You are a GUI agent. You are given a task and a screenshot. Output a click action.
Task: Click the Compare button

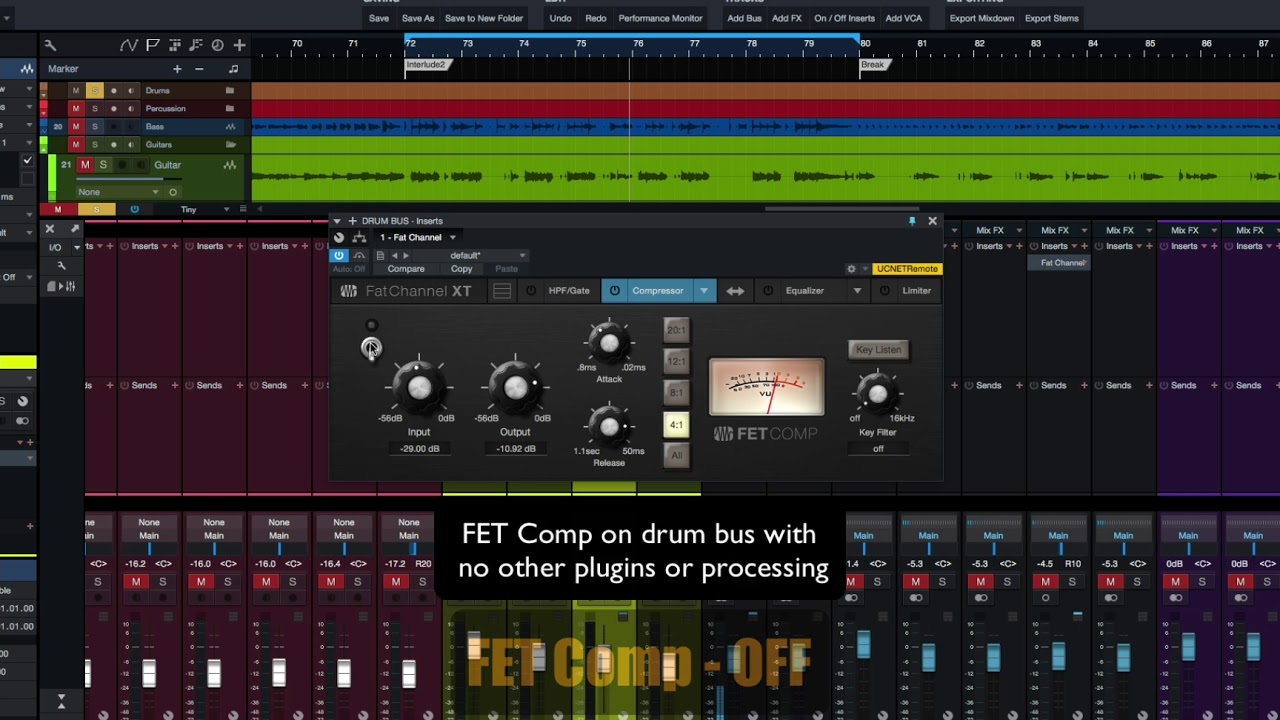(406, 269)
